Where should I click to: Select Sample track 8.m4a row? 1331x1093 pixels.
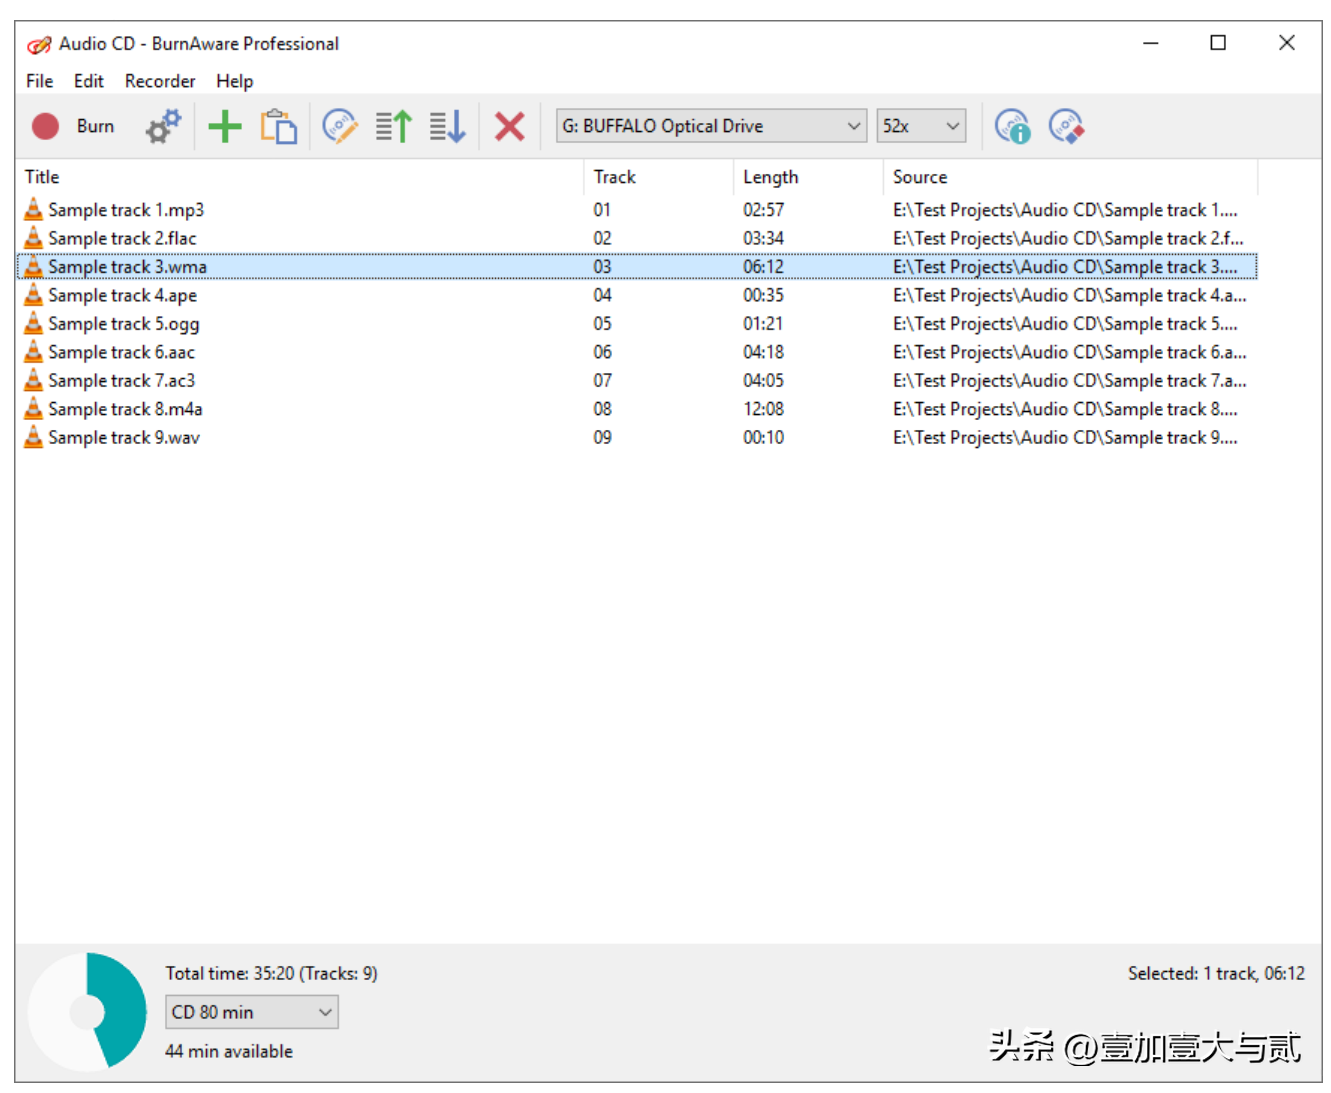(x=638, y=408)
